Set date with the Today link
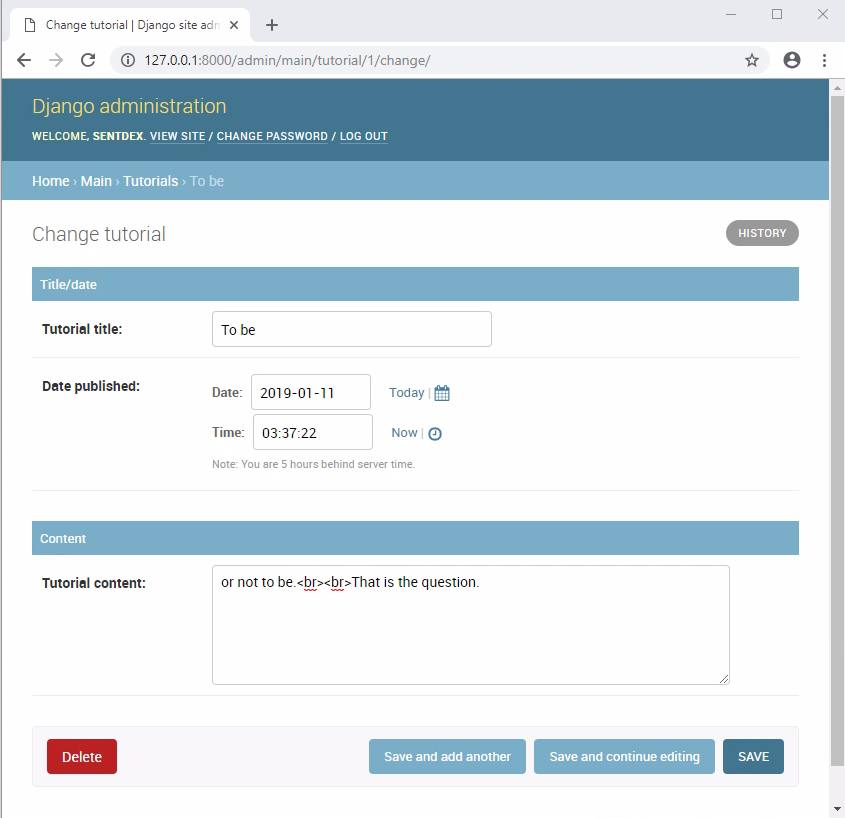This screenshot has width=845, height=818. 406,393
